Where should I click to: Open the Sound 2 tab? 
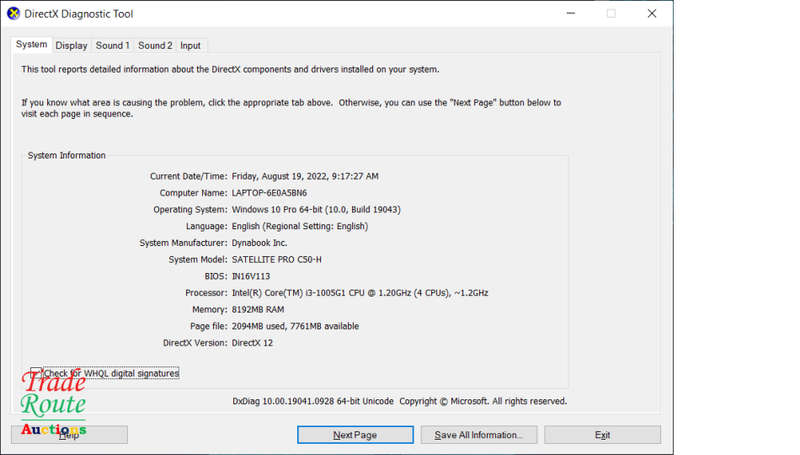(x=155, y=45)
